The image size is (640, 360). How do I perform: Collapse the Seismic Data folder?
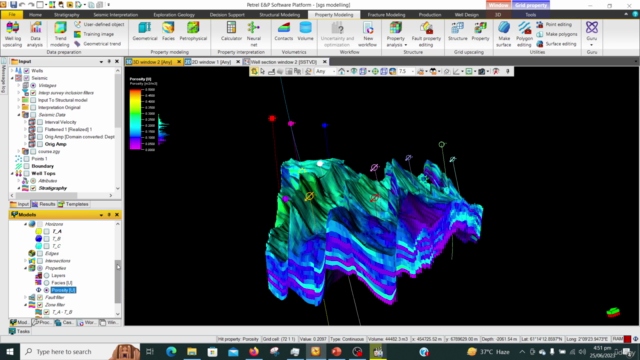(19, 115)
